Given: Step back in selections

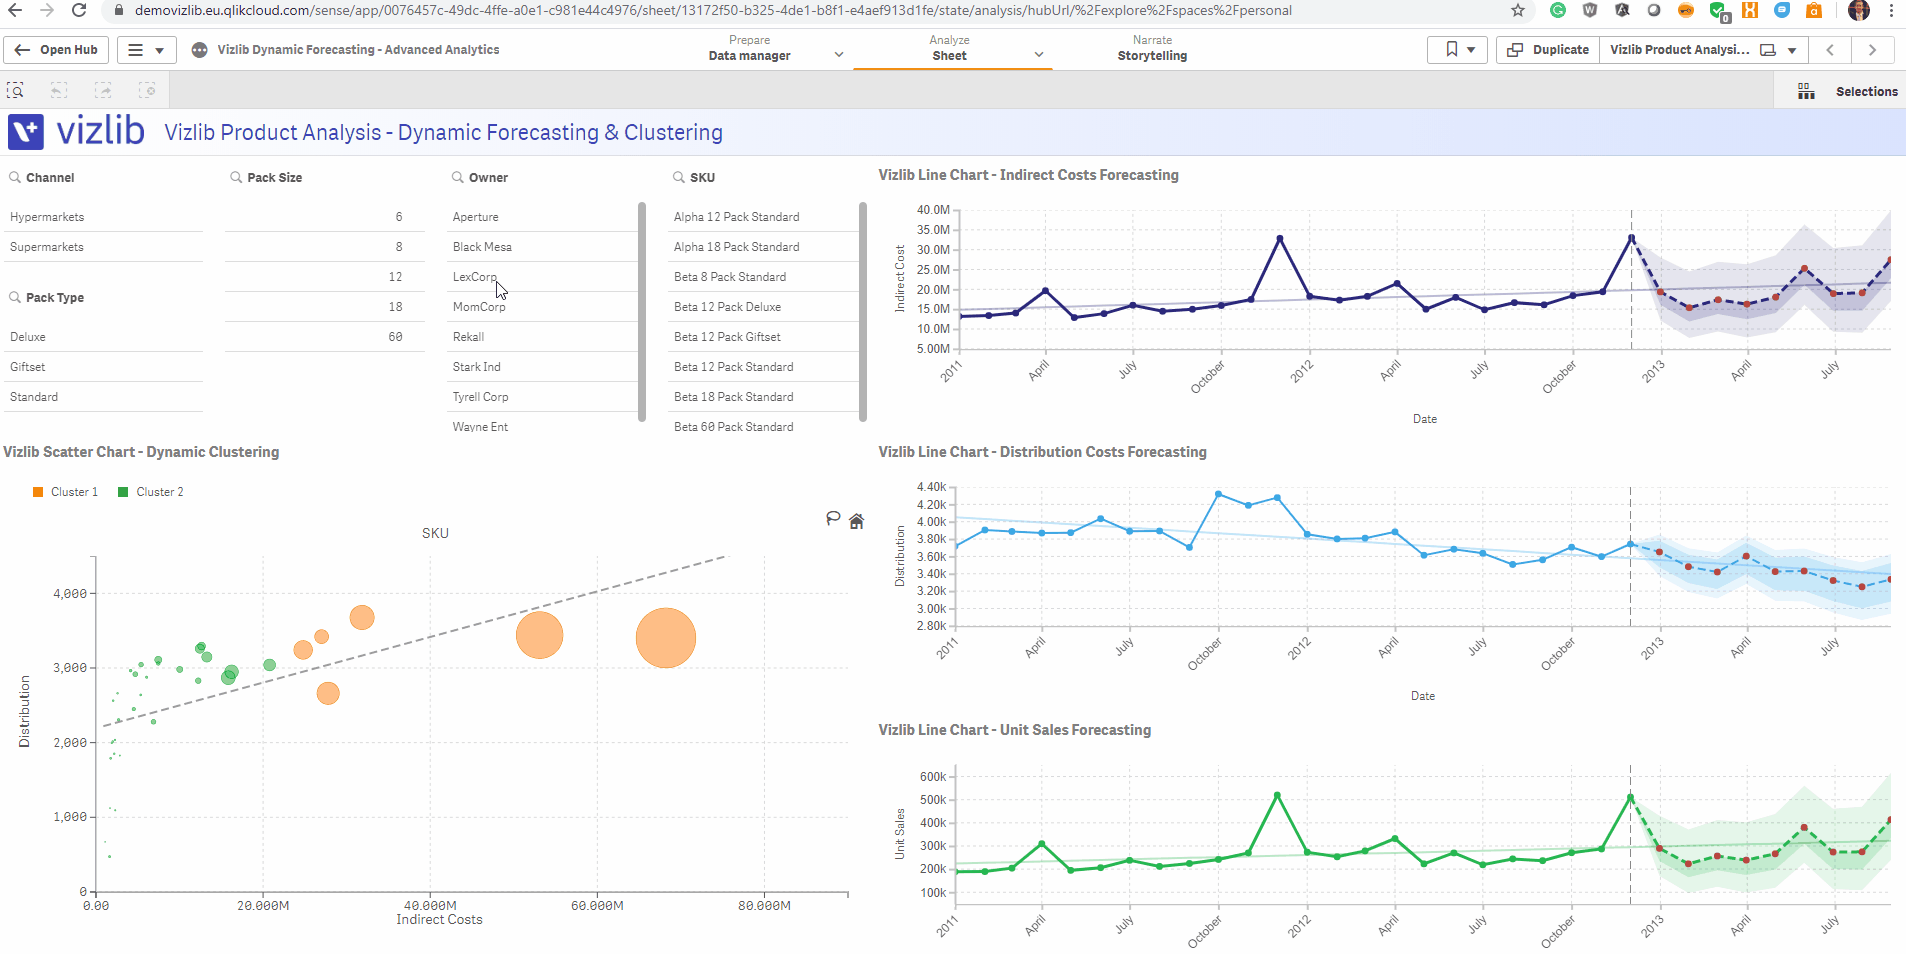Looking at the screenshot, I should 59,91.
